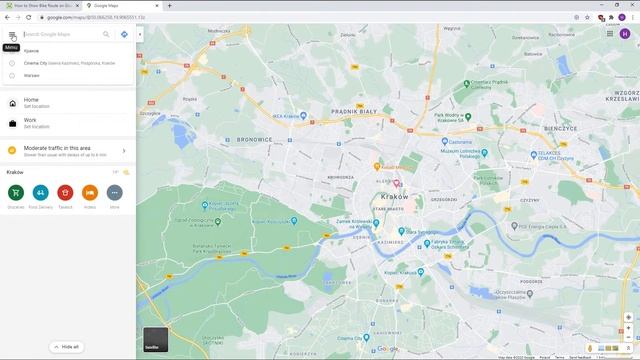The image size is (640, 360).
Task: Expand the map imagery strip
Action: pos(628,348)
